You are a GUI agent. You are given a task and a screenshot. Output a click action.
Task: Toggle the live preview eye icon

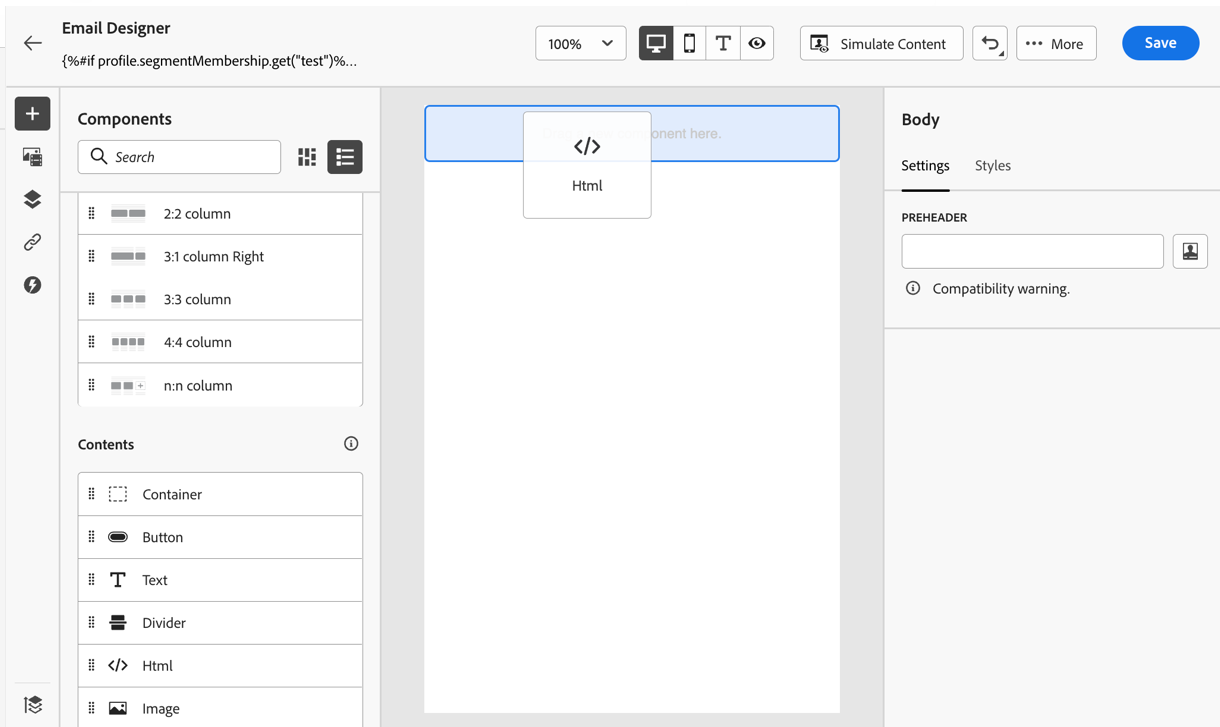click(x=757, y=44)
